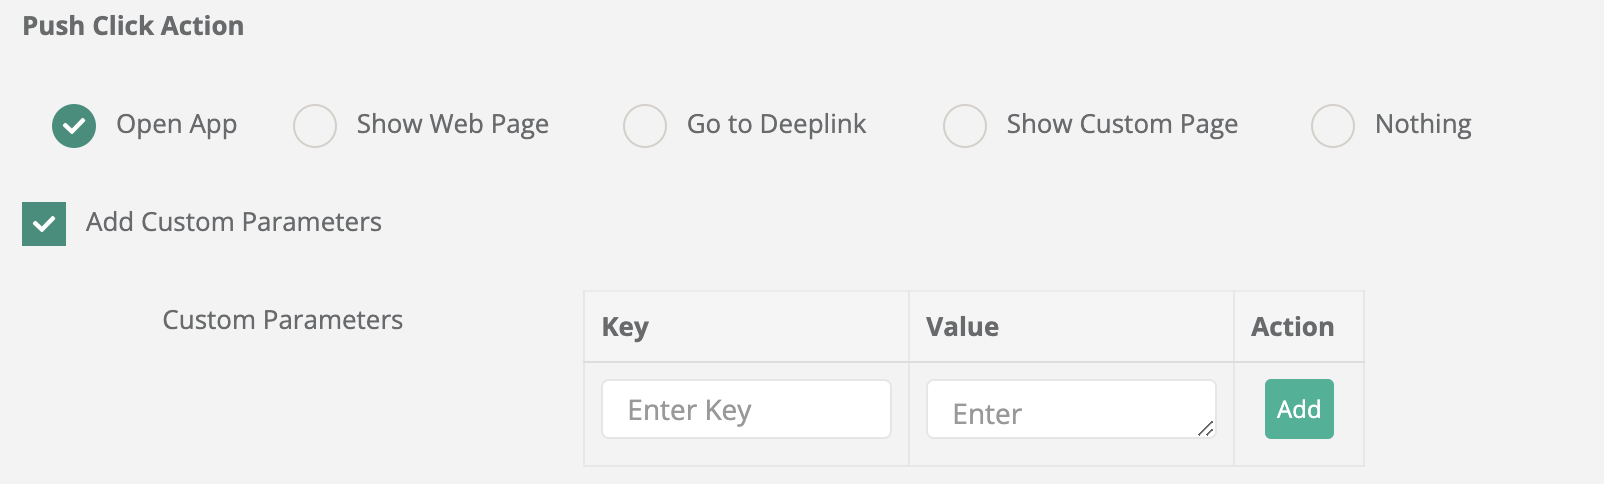1604x484 pixels.
Task: Click the Action column header
Action: pos(1292,327)
